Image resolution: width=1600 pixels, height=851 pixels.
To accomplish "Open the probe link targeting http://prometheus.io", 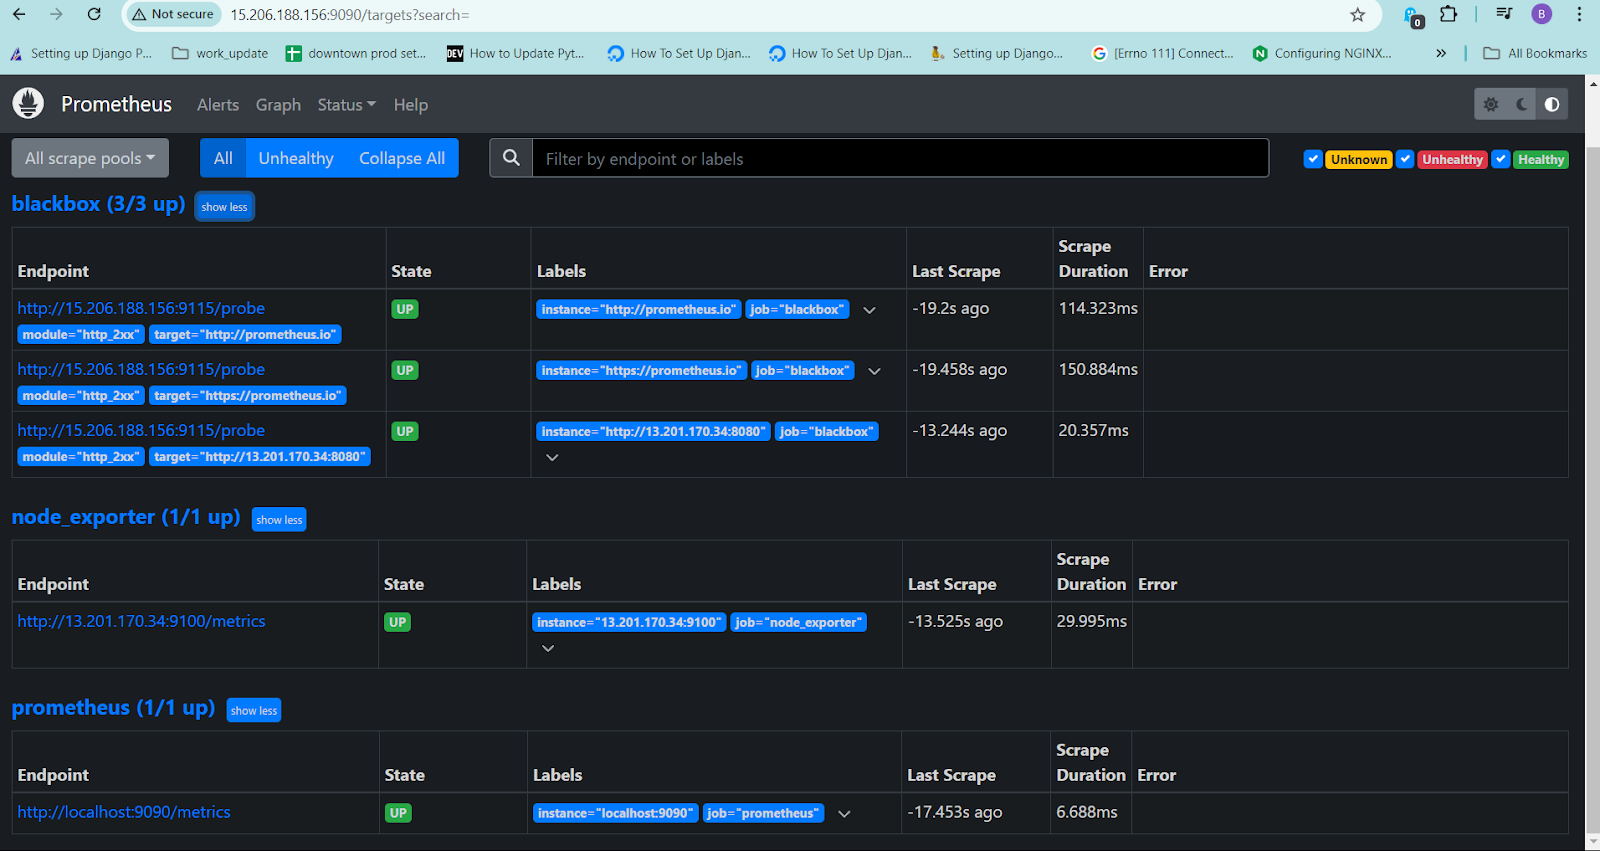I will [x=141, y=308].
